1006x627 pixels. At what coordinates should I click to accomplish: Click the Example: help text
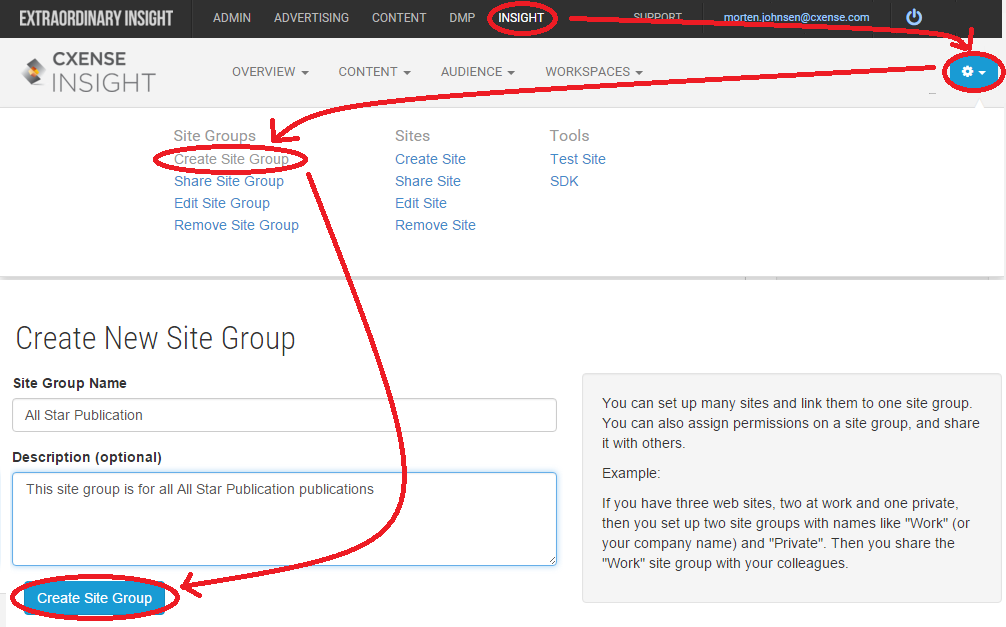point(631,473)
